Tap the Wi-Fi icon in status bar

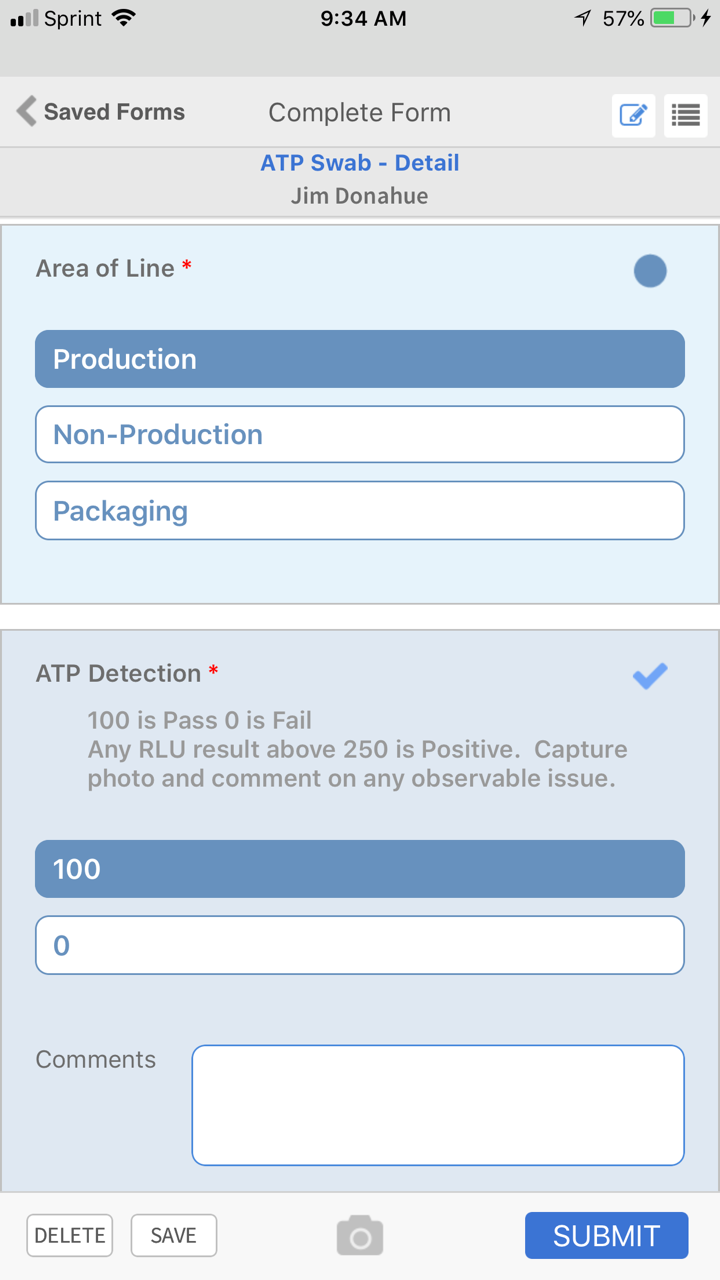[x=123, y=18]
